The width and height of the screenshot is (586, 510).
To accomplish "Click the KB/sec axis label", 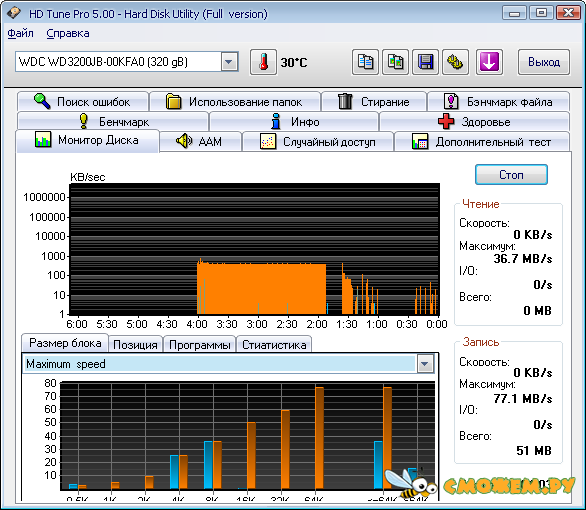I will [88, 177].
